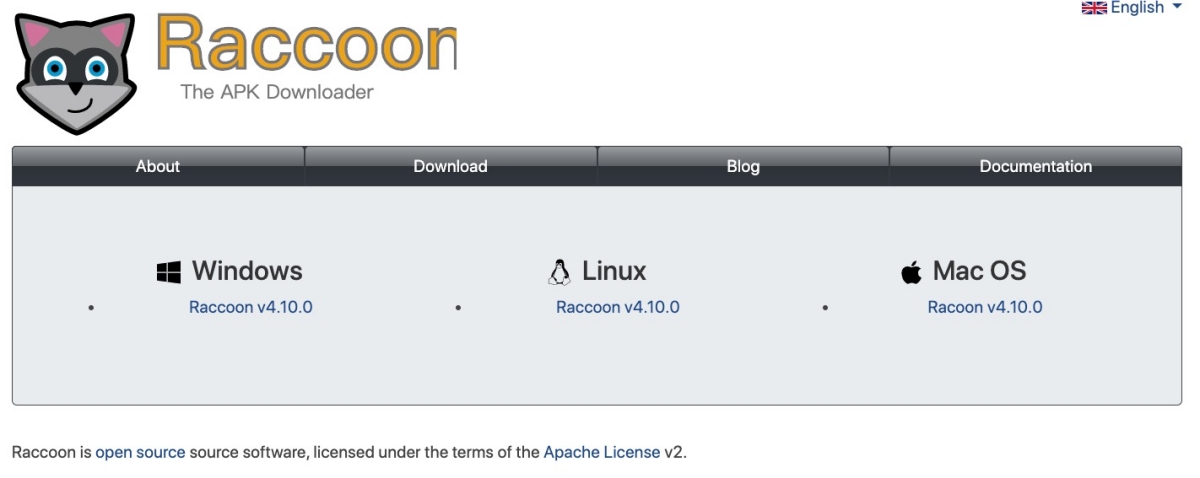The image size is (1200, 478).
Task: Select the Documentation tab
Action: tap(1035, 167)
